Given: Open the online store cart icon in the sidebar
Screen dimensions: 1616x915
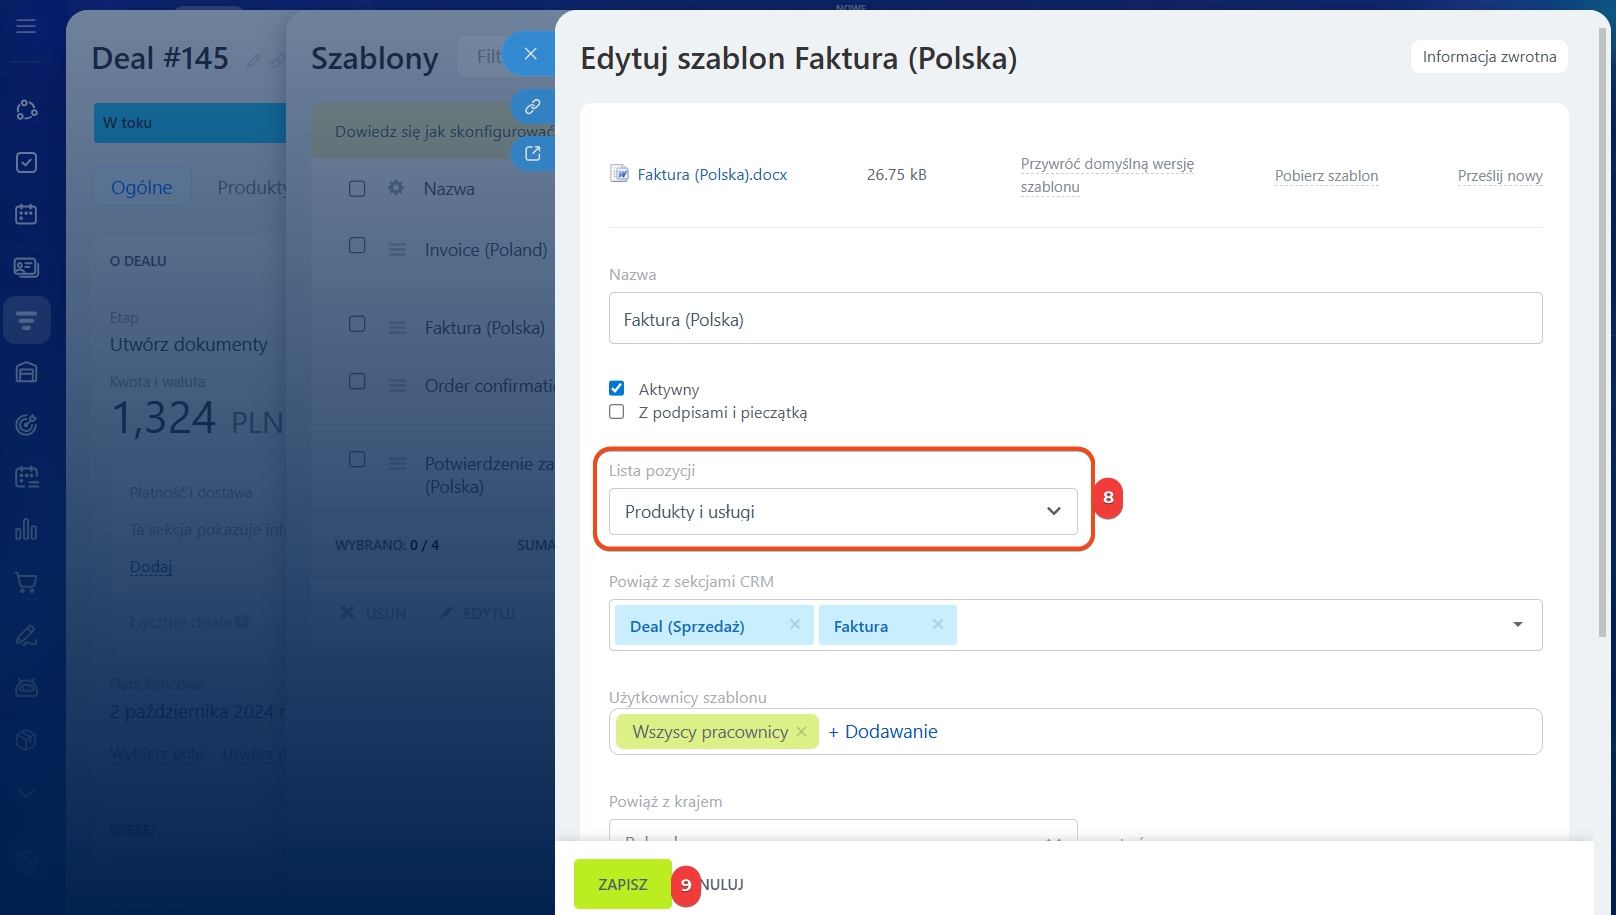Looking at the screenshot, I should click(27, 582).
